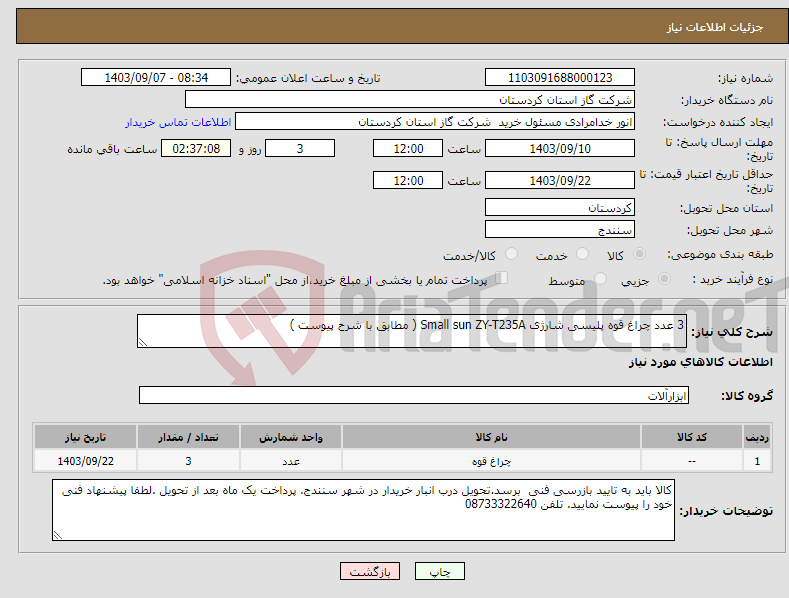Click the price validity hour 12:00 field
The width and height of the screenshot is (789, 598).
point(408,180)
